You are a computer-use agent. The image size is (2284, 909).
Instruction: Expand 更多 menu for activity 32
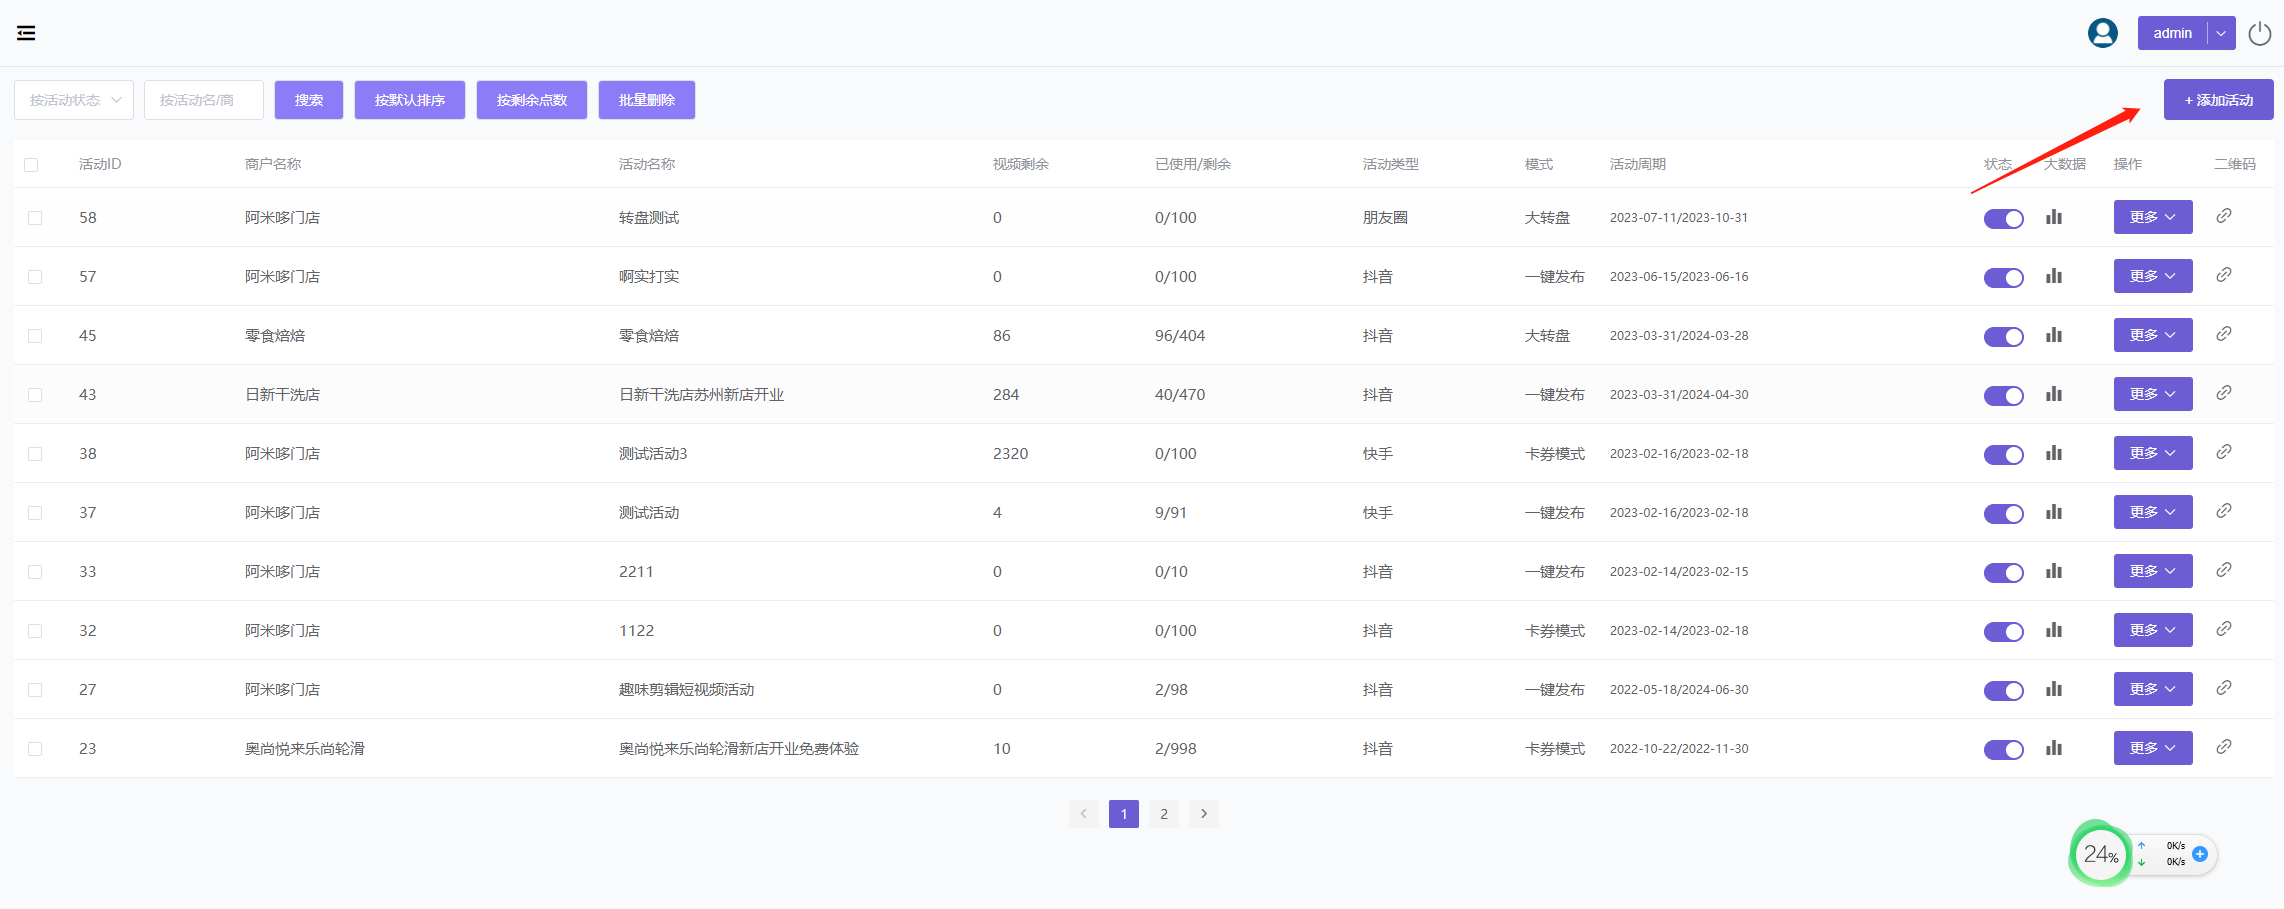pyautogui.click(x=2153, y=630)
